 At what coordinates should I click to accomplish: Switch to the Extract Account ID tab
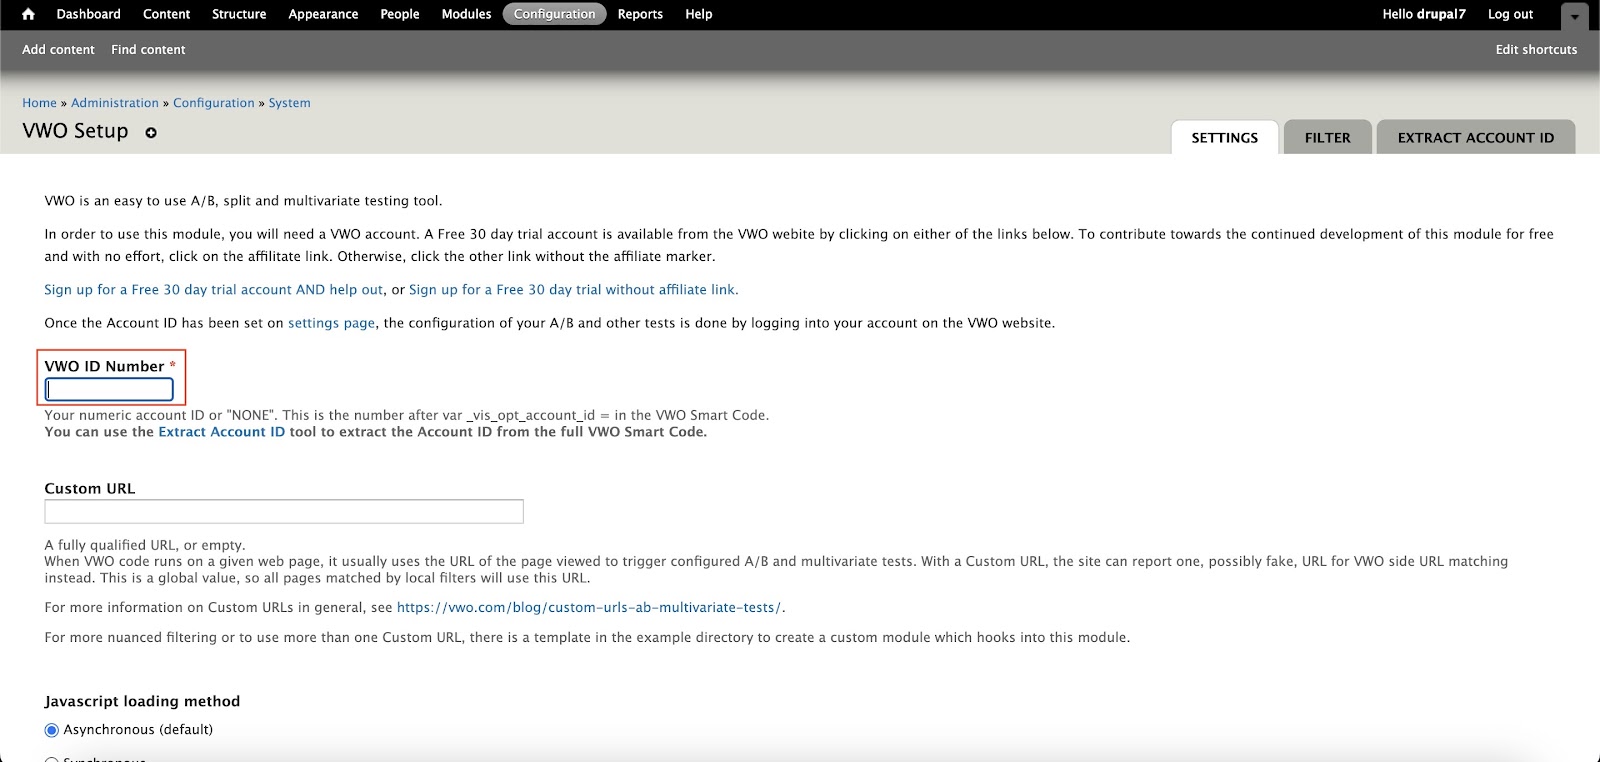click(1475, 138)
